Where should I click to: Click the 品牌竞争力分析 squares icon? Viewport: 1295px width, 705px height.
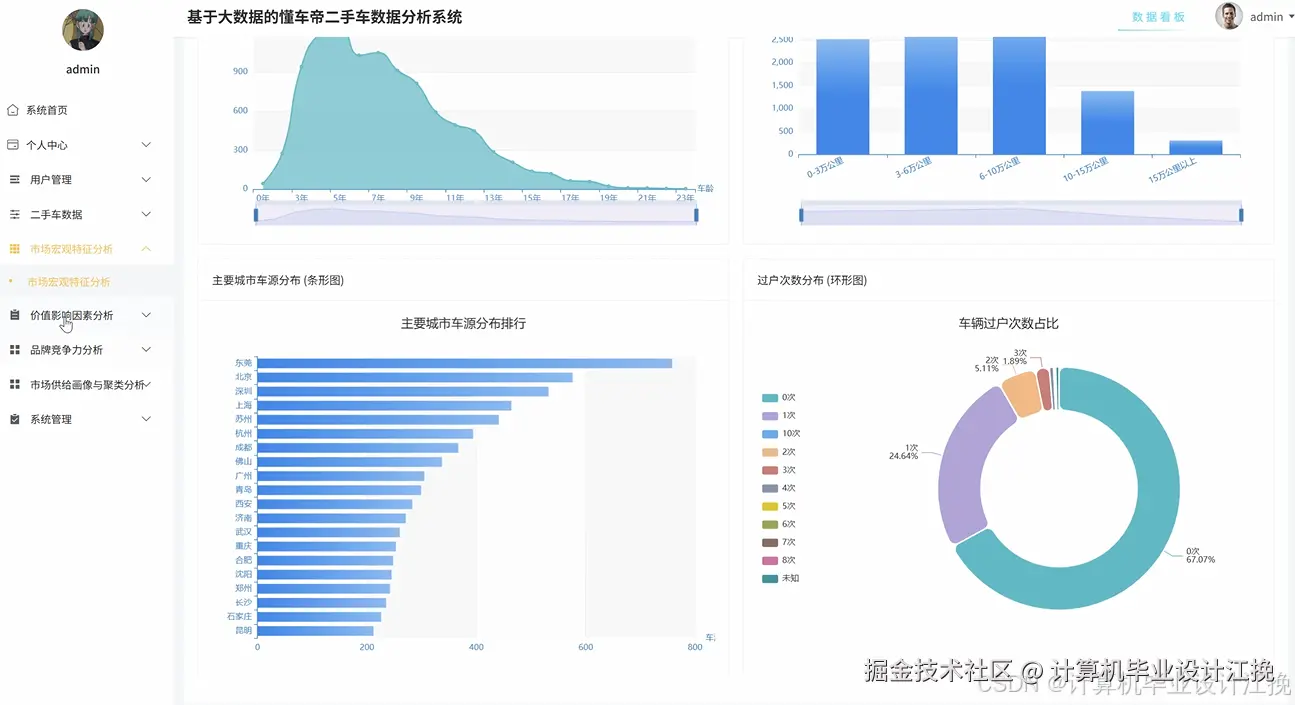[x=14, y=350]
